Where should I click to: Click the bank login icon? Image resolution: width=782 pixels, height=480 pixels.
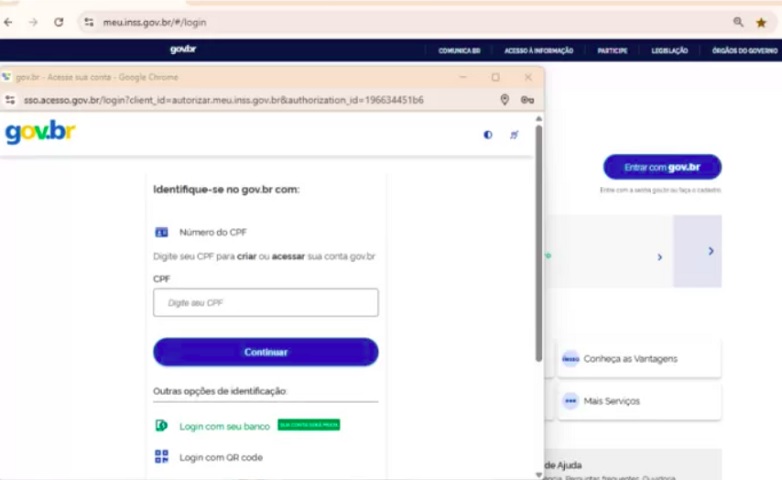click(161, 426)
